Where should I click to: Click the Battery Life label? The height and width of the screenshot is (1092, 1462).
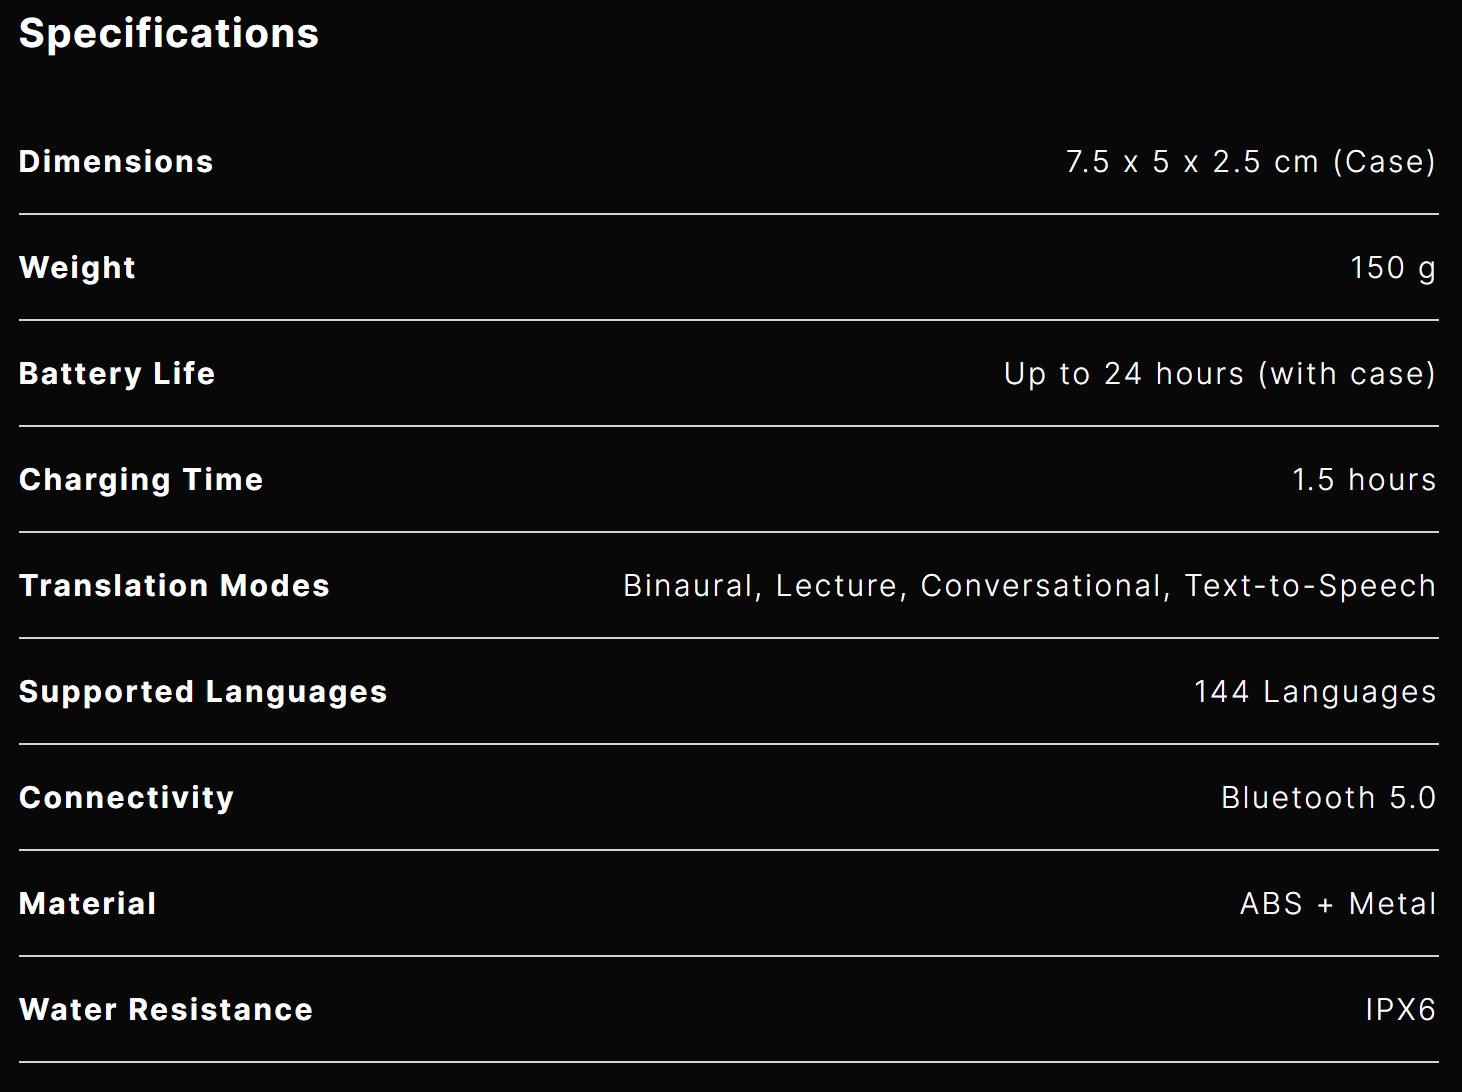pos(117,374)
